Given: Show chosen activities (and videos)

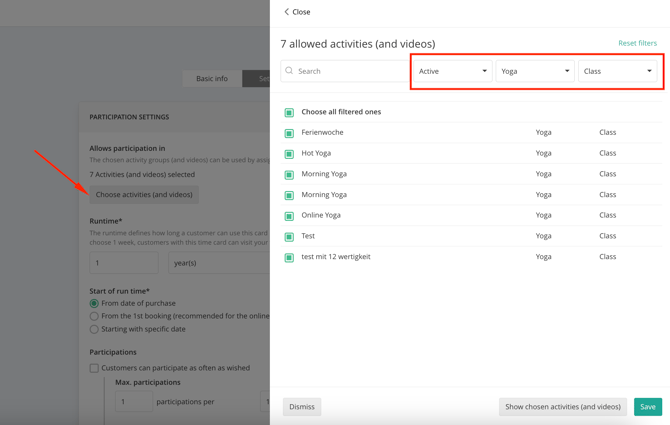Looking at the screenshot, I should pyautogui.click(x=563, y=407).
